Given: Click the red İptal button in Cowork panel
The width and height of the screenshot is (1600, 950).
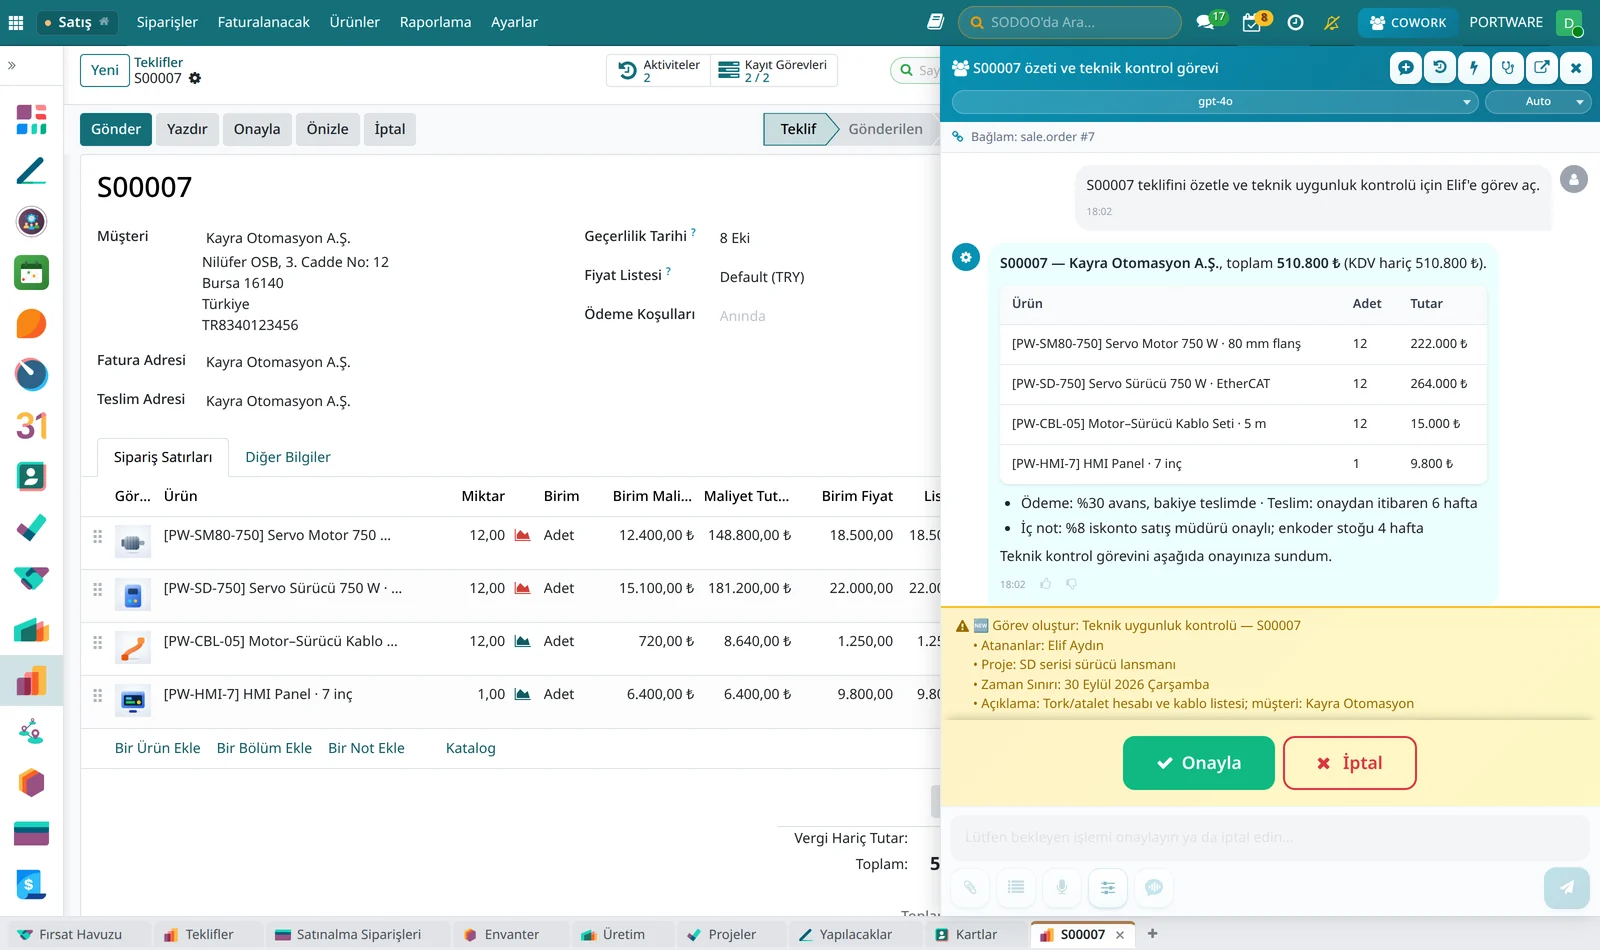Looking at the screenshot, I should [x=1350, y=763].
